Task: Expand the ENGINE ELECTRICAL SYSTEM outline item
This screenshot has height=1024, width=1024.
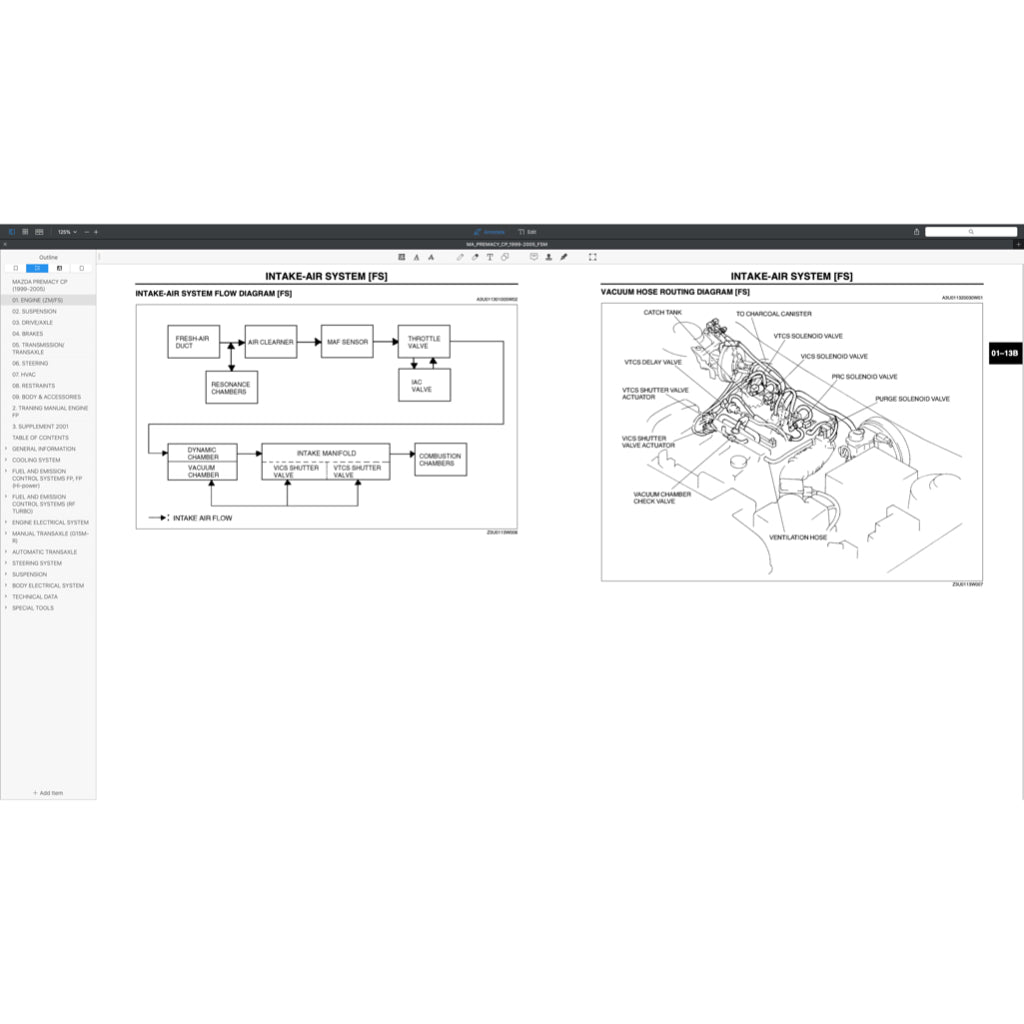Action: [x=6, y=522]
